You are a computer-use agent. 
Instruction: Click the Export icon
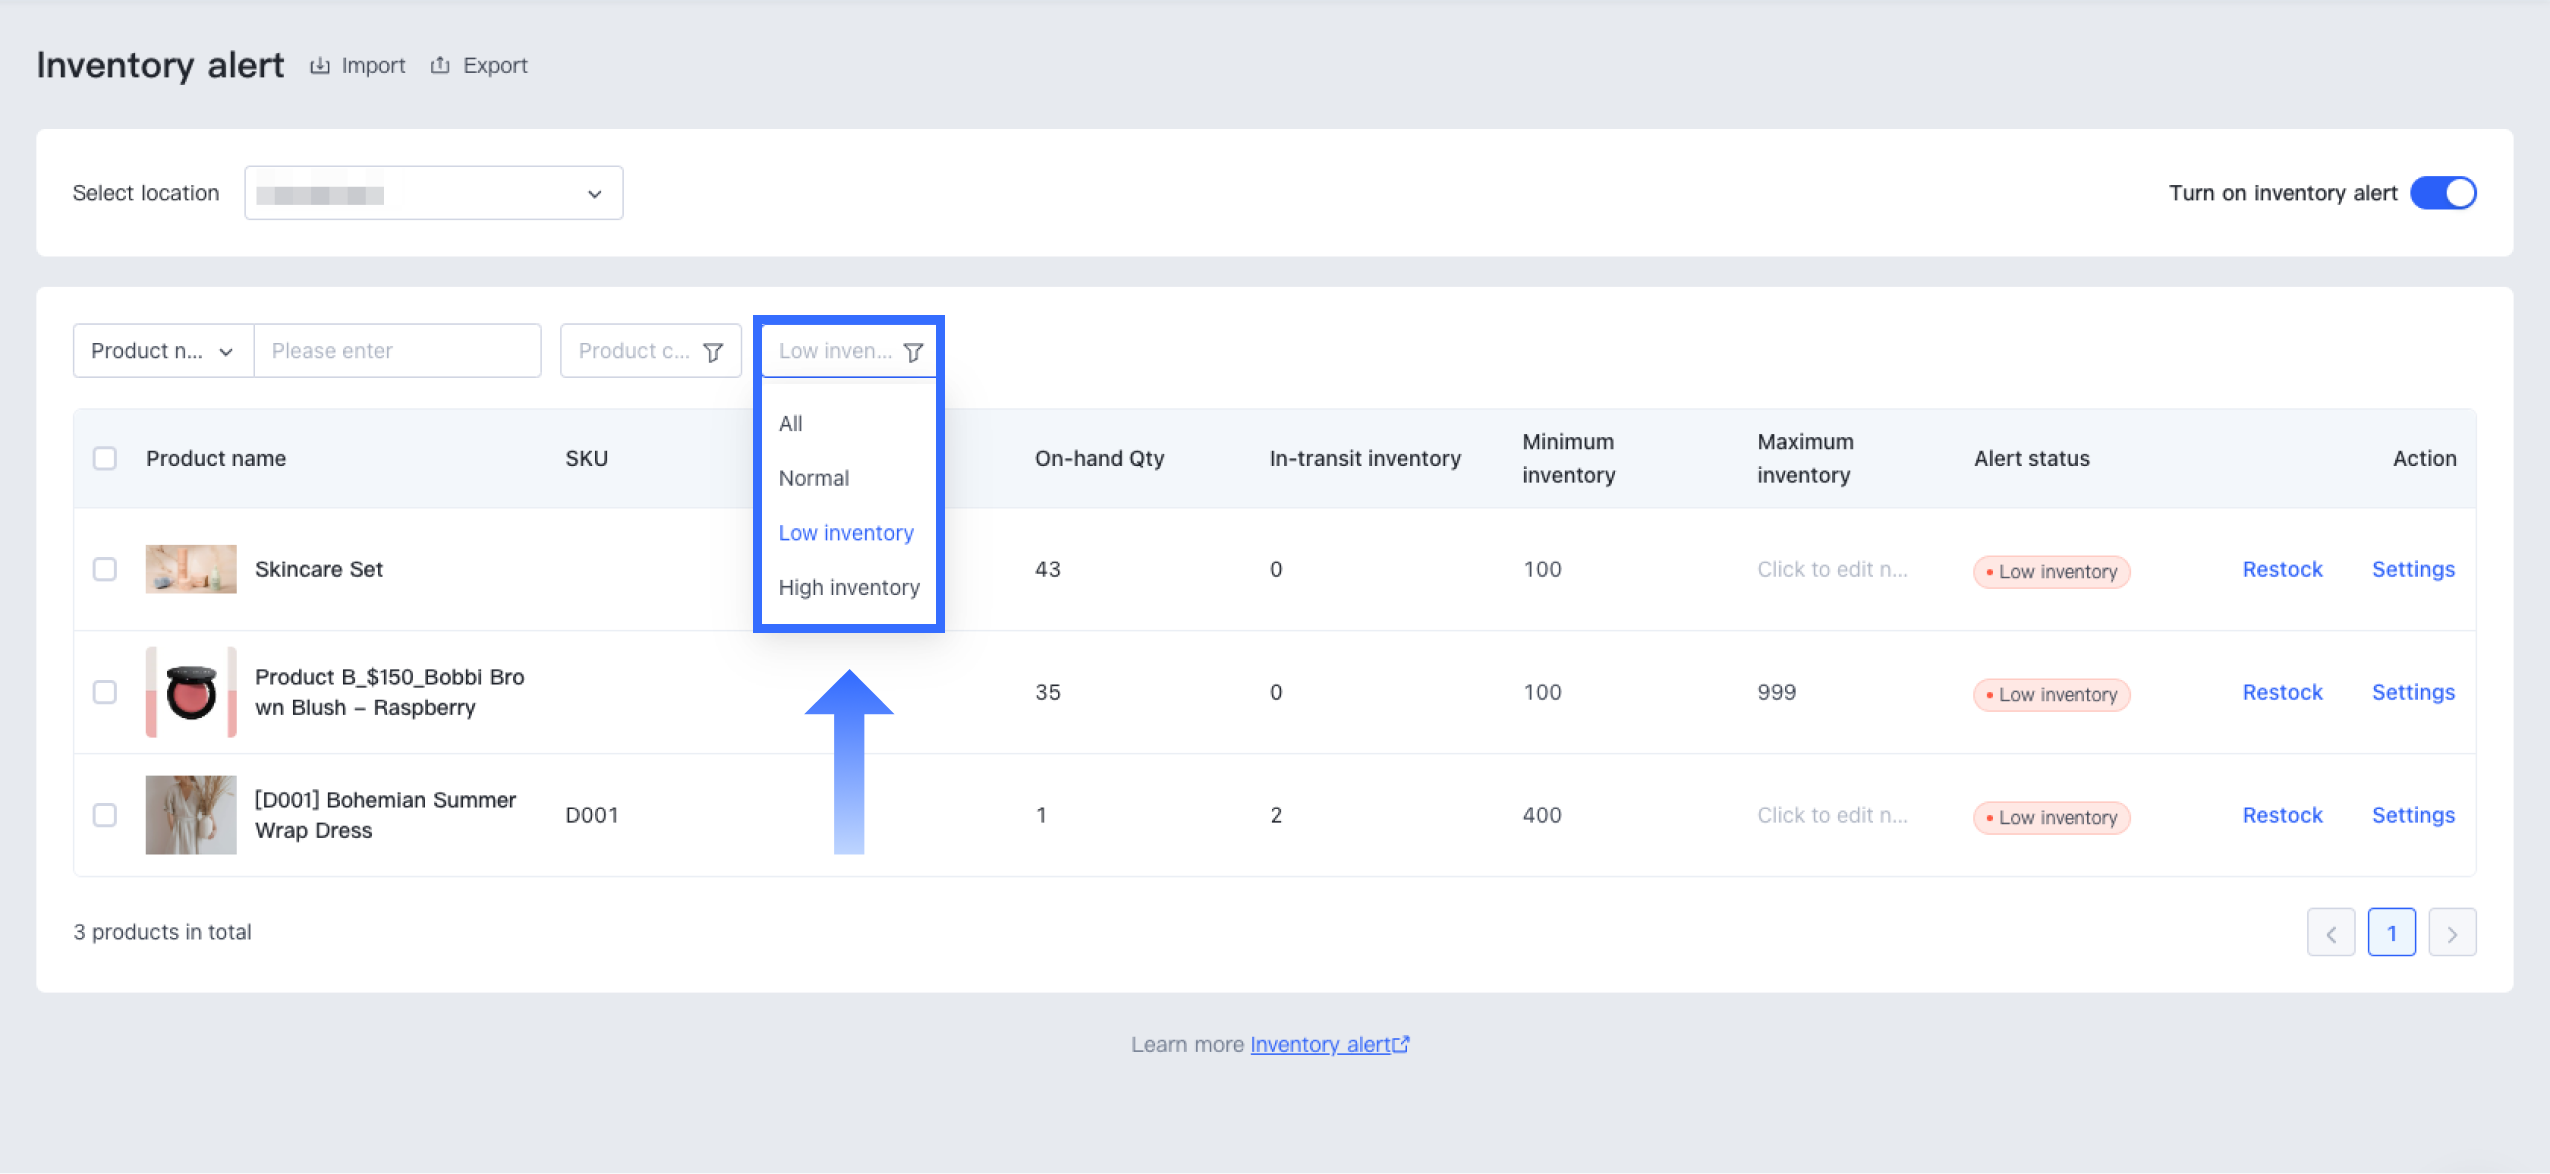[440, 66]
